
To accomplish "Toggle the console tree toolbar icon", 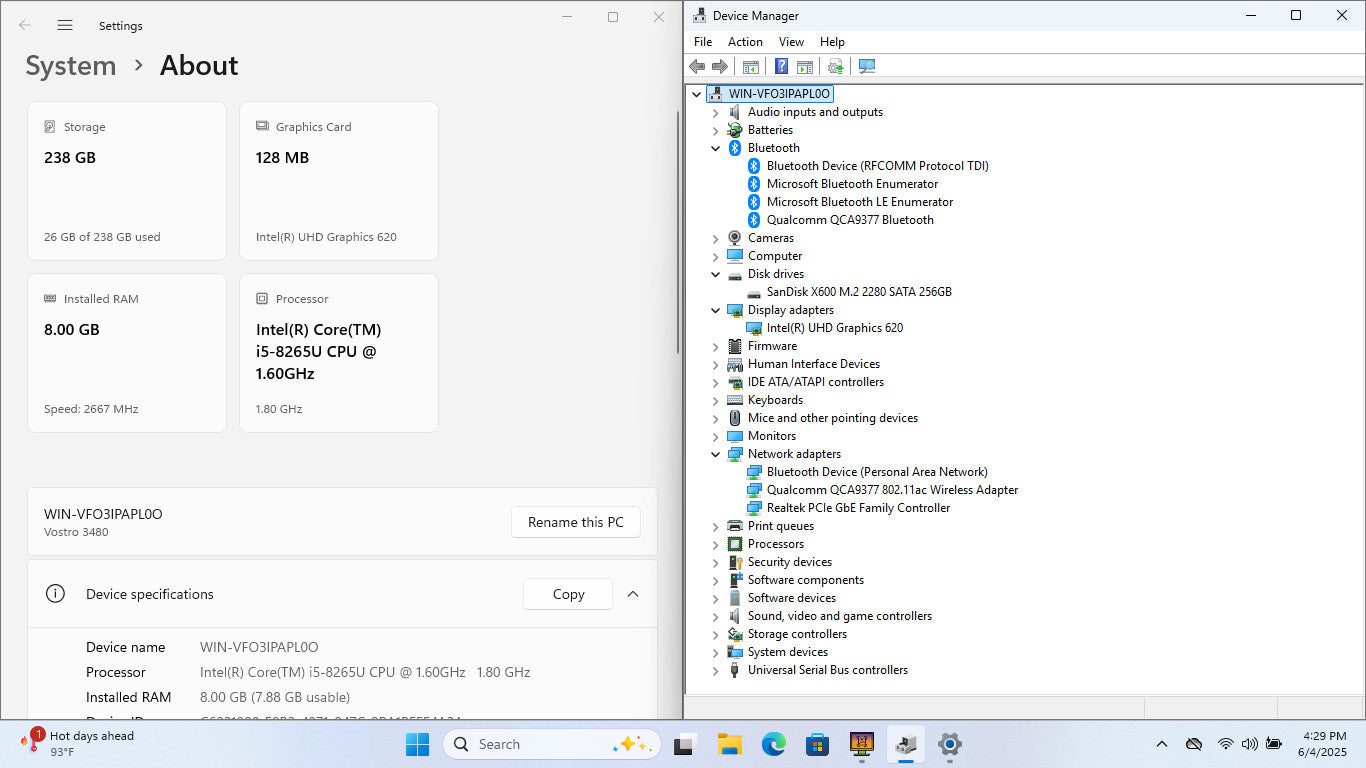I will click(x=750, y=66).
